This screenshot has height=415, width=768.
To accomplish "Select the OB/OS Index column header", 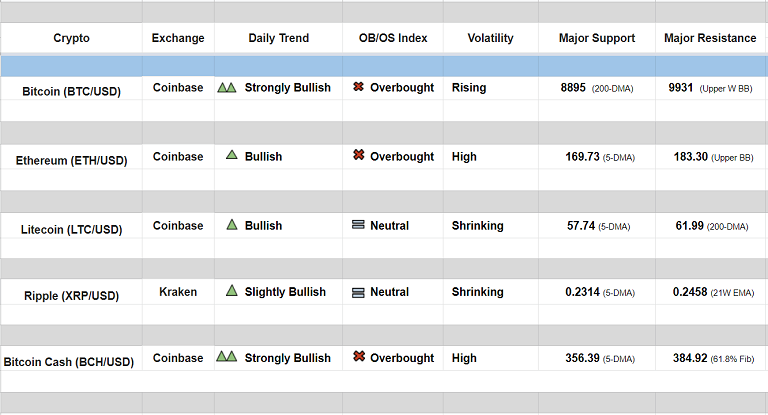I will click(393, 39).
